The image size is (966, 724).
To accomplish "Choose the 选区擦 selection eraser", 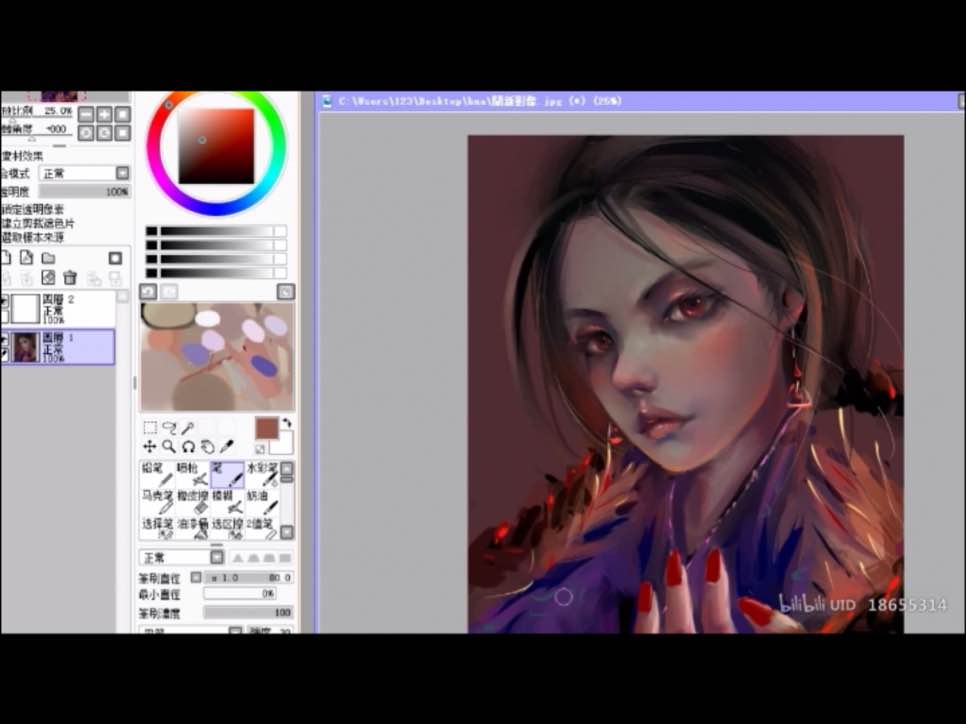I will click(x=227, y=529).
